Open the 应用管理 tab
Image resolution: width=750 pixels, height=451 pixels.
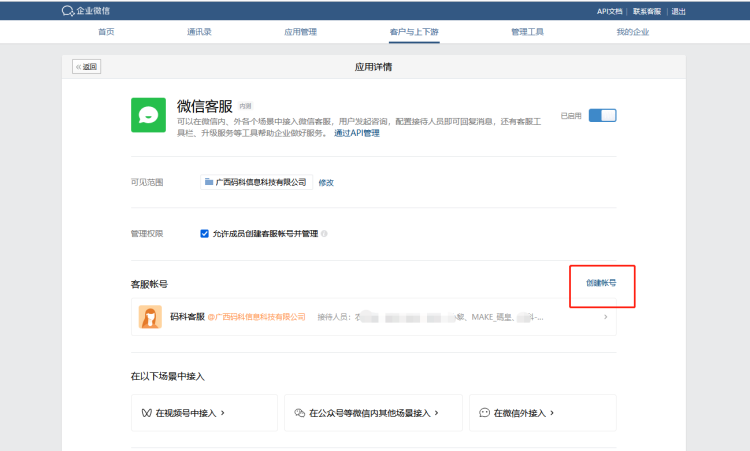(x=300, y=32)
